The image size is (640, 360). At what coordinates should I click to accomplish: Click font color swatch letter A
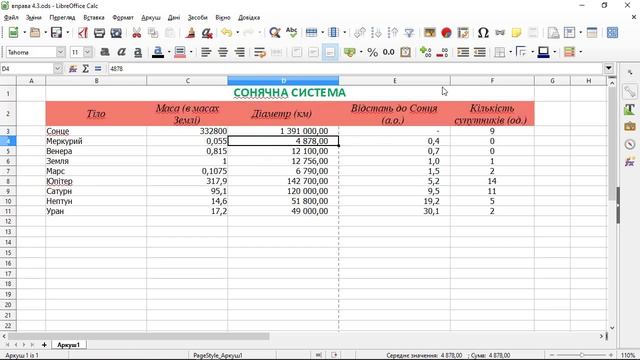pyautogui.click(x=158, y=52)
